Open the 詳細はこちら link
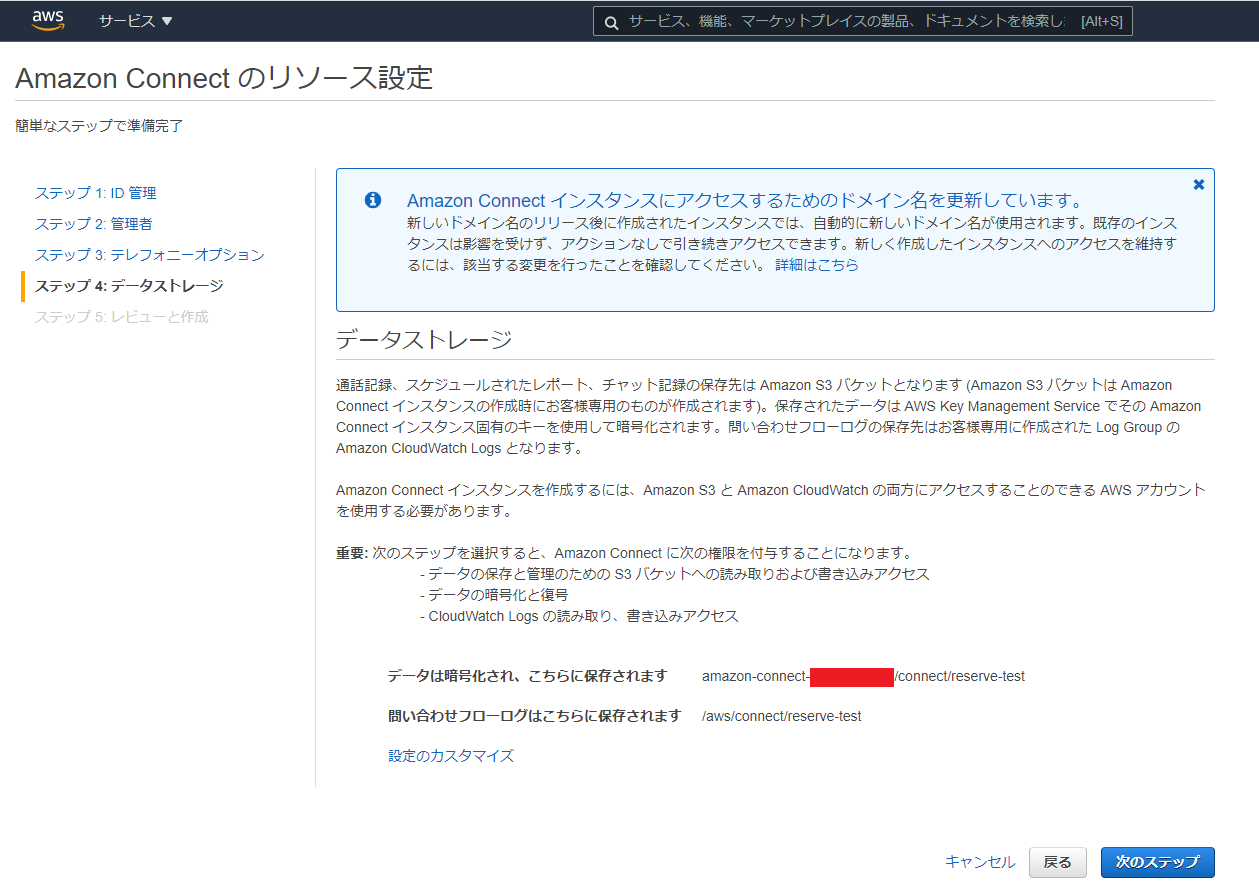 817,265
